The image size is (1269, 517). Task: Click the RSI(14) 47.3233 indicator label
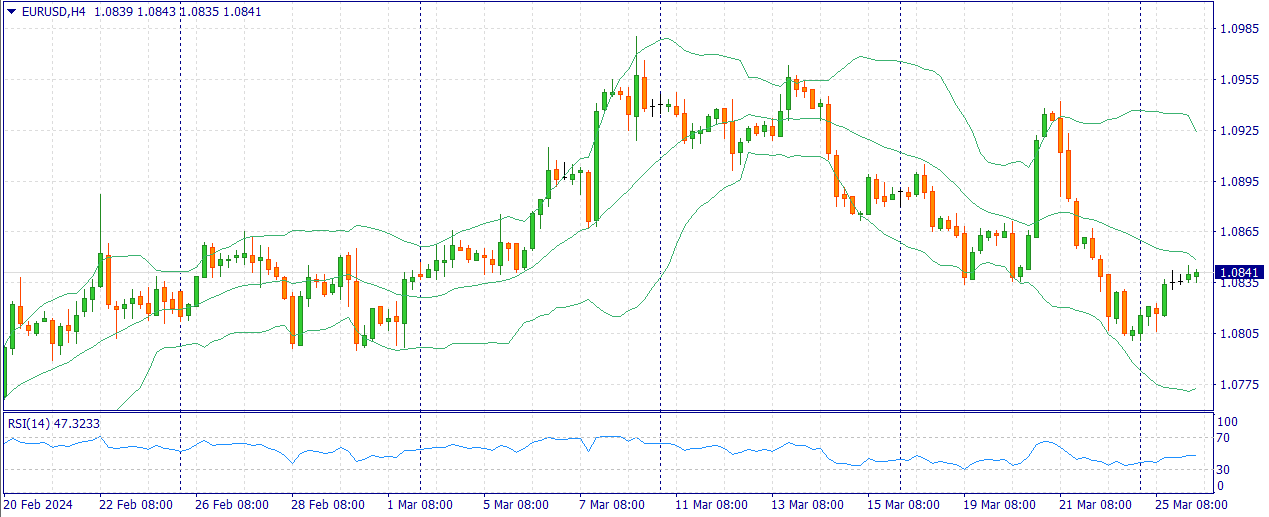pos(54,424)
